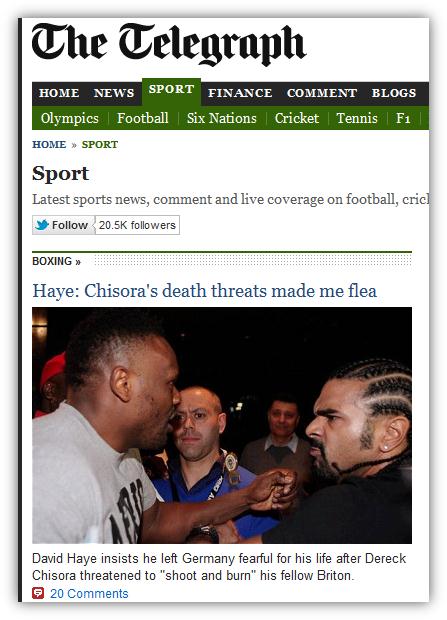
Task: Open the HOME tab in top navigation
Action: click(59, 93)
